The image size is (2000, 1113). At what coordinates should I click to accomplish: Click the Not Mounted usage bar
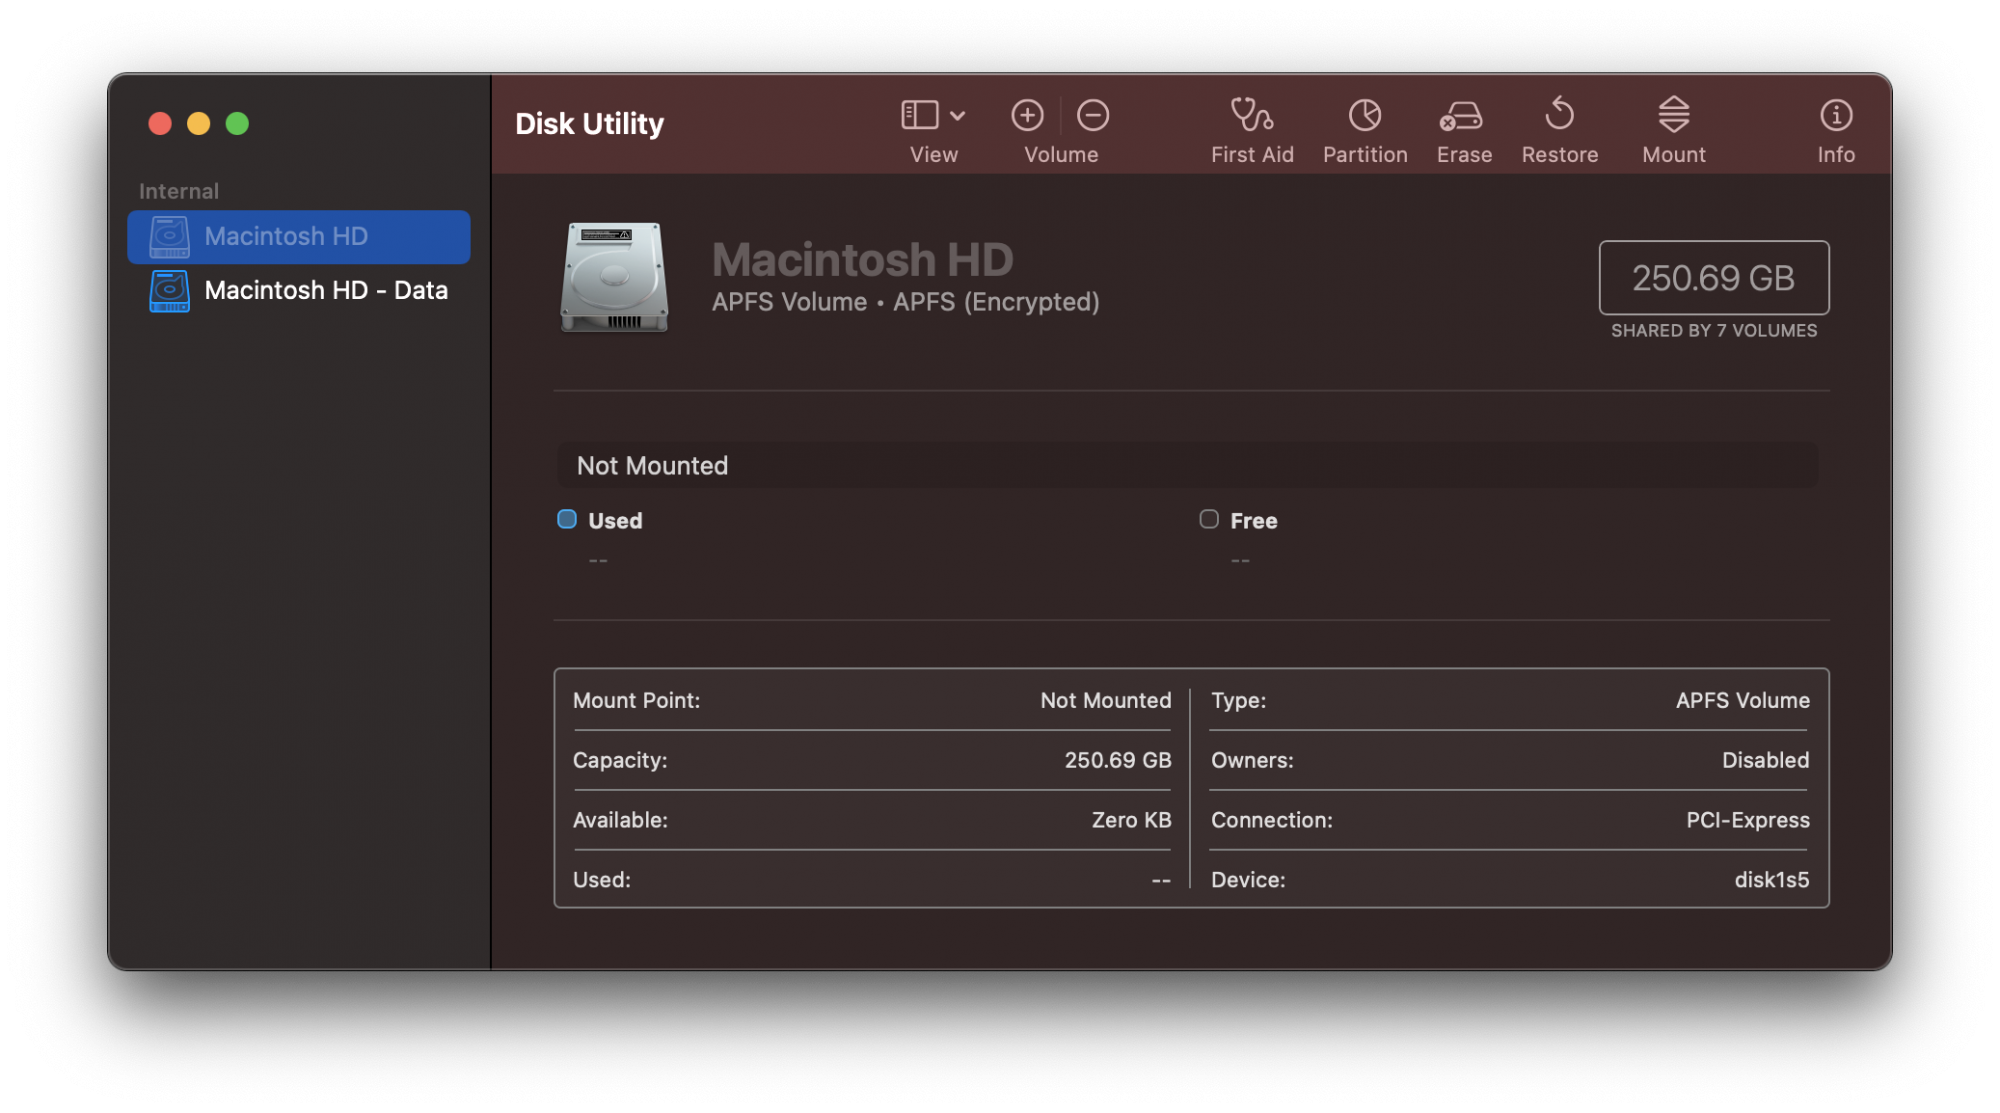1186,466
